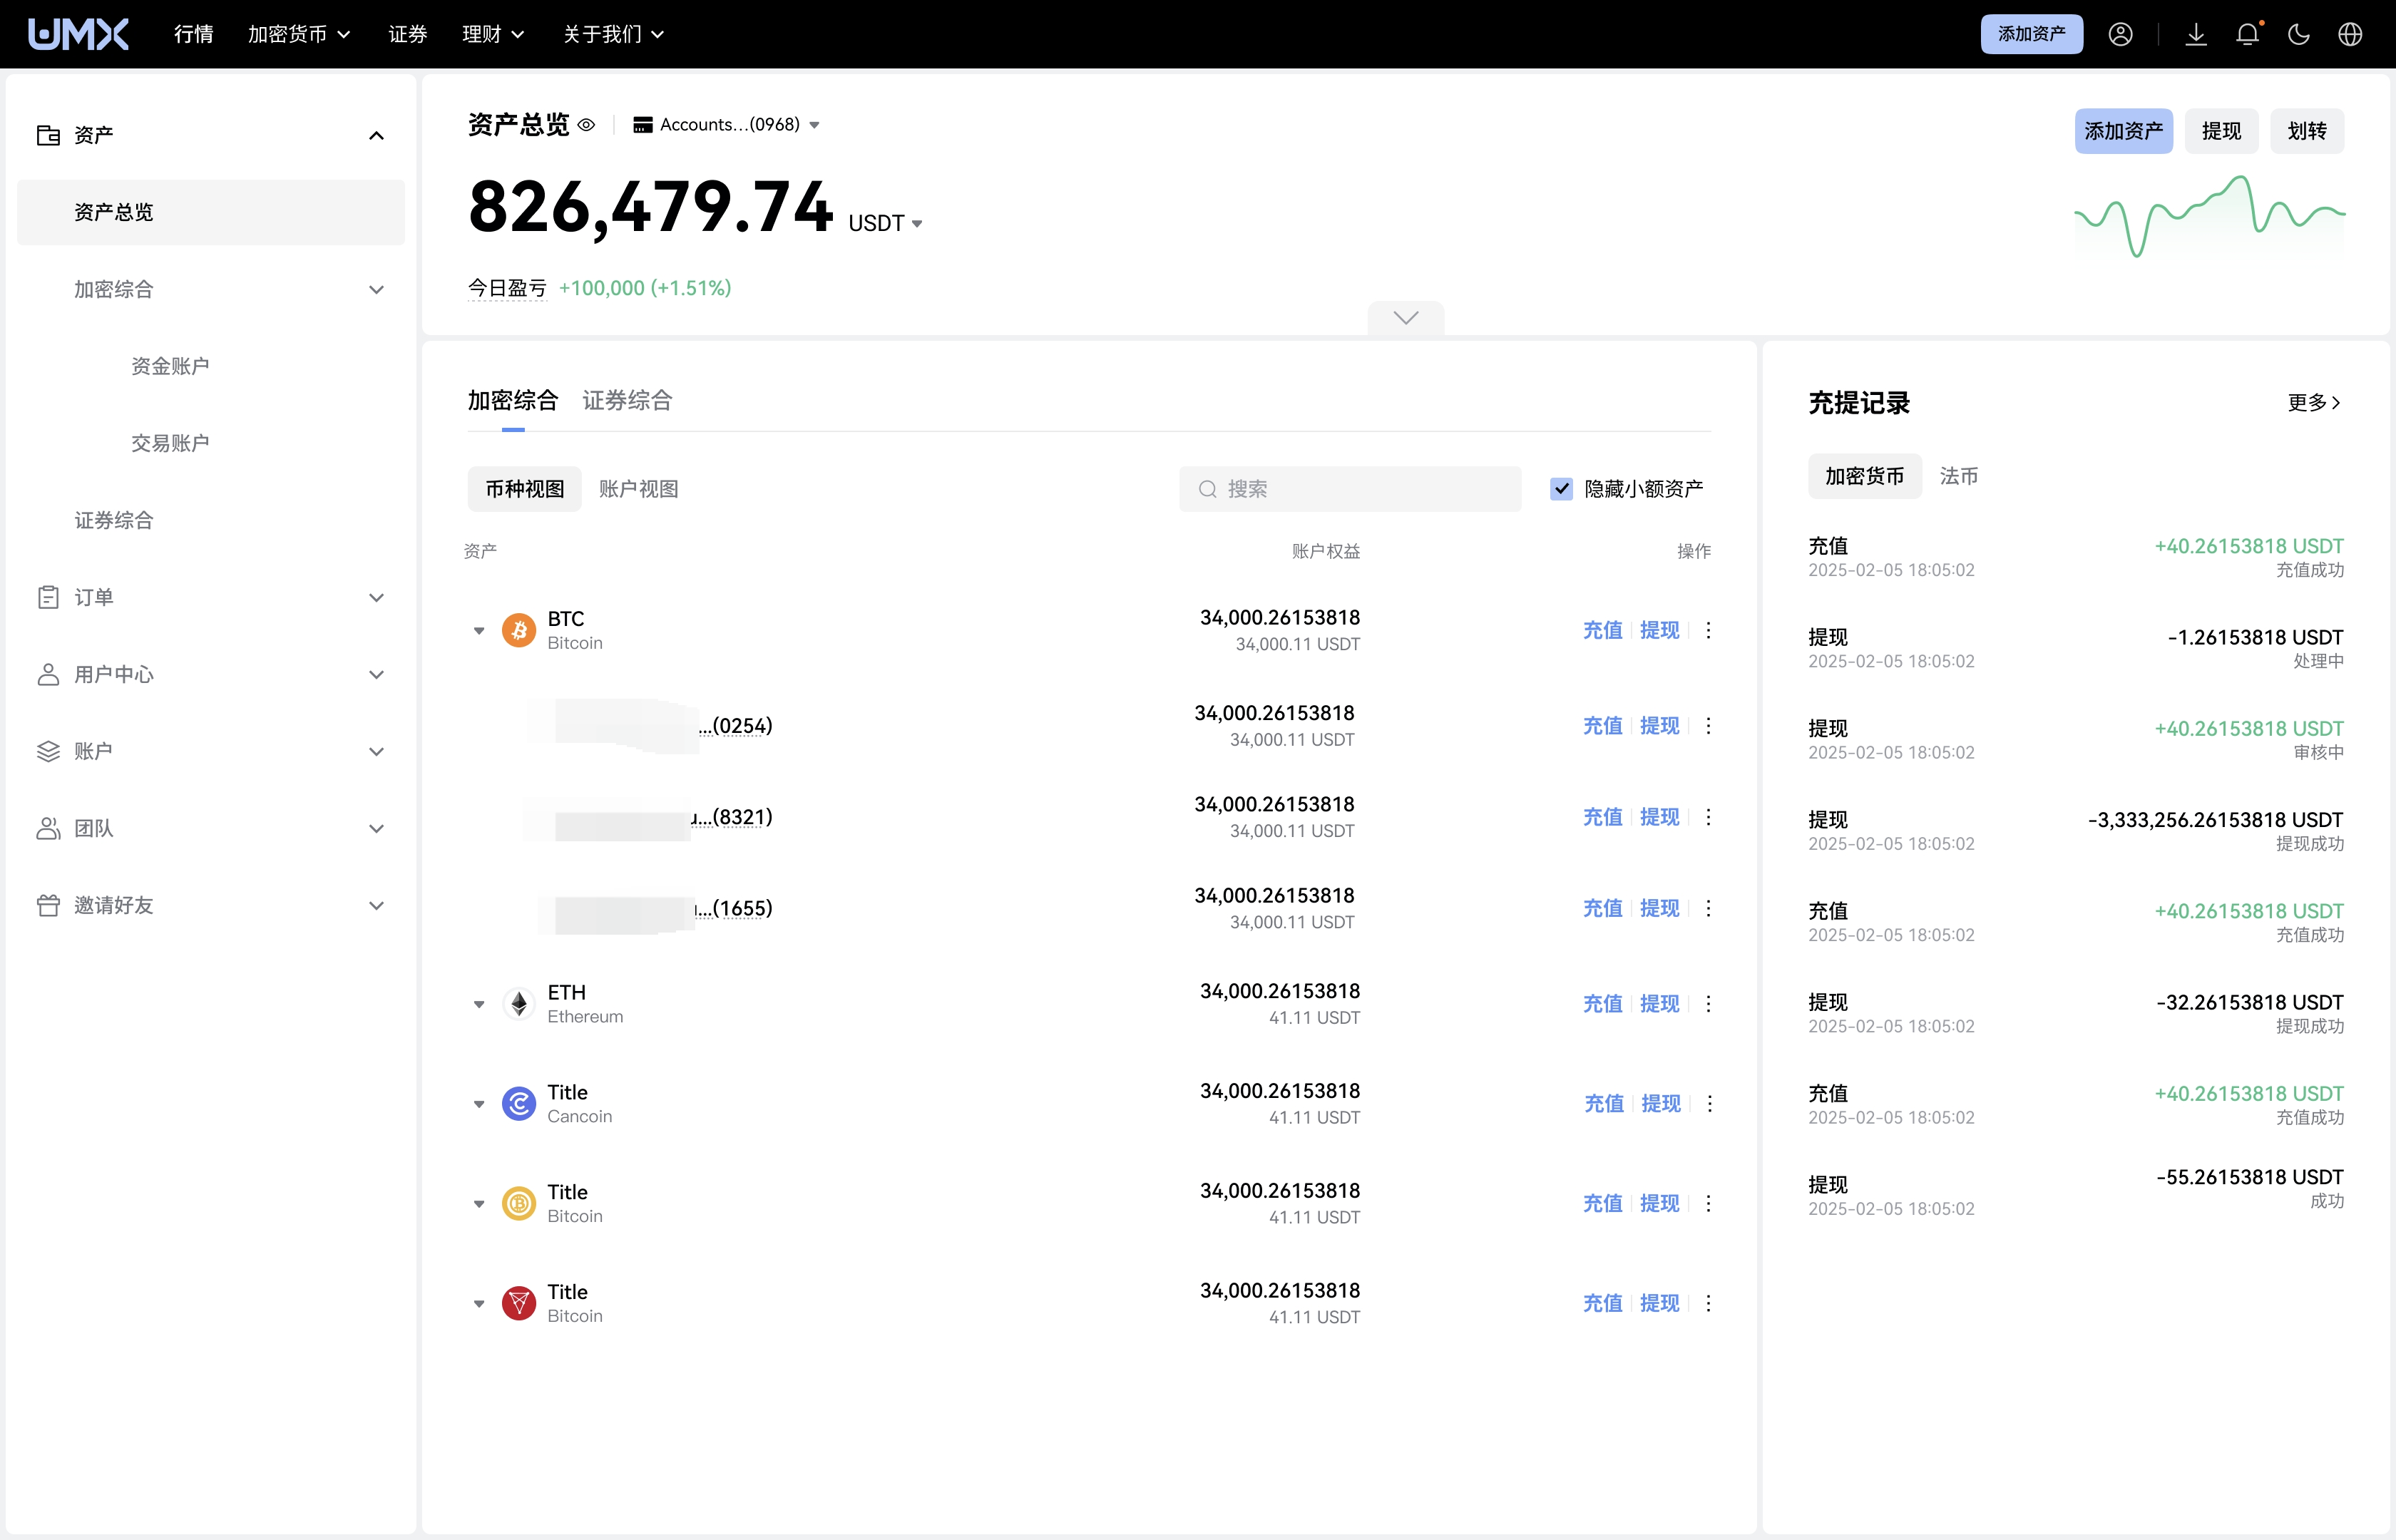Open 理财 header menu
This screenshot has height=1540, width=2396.
click(493, 34)
